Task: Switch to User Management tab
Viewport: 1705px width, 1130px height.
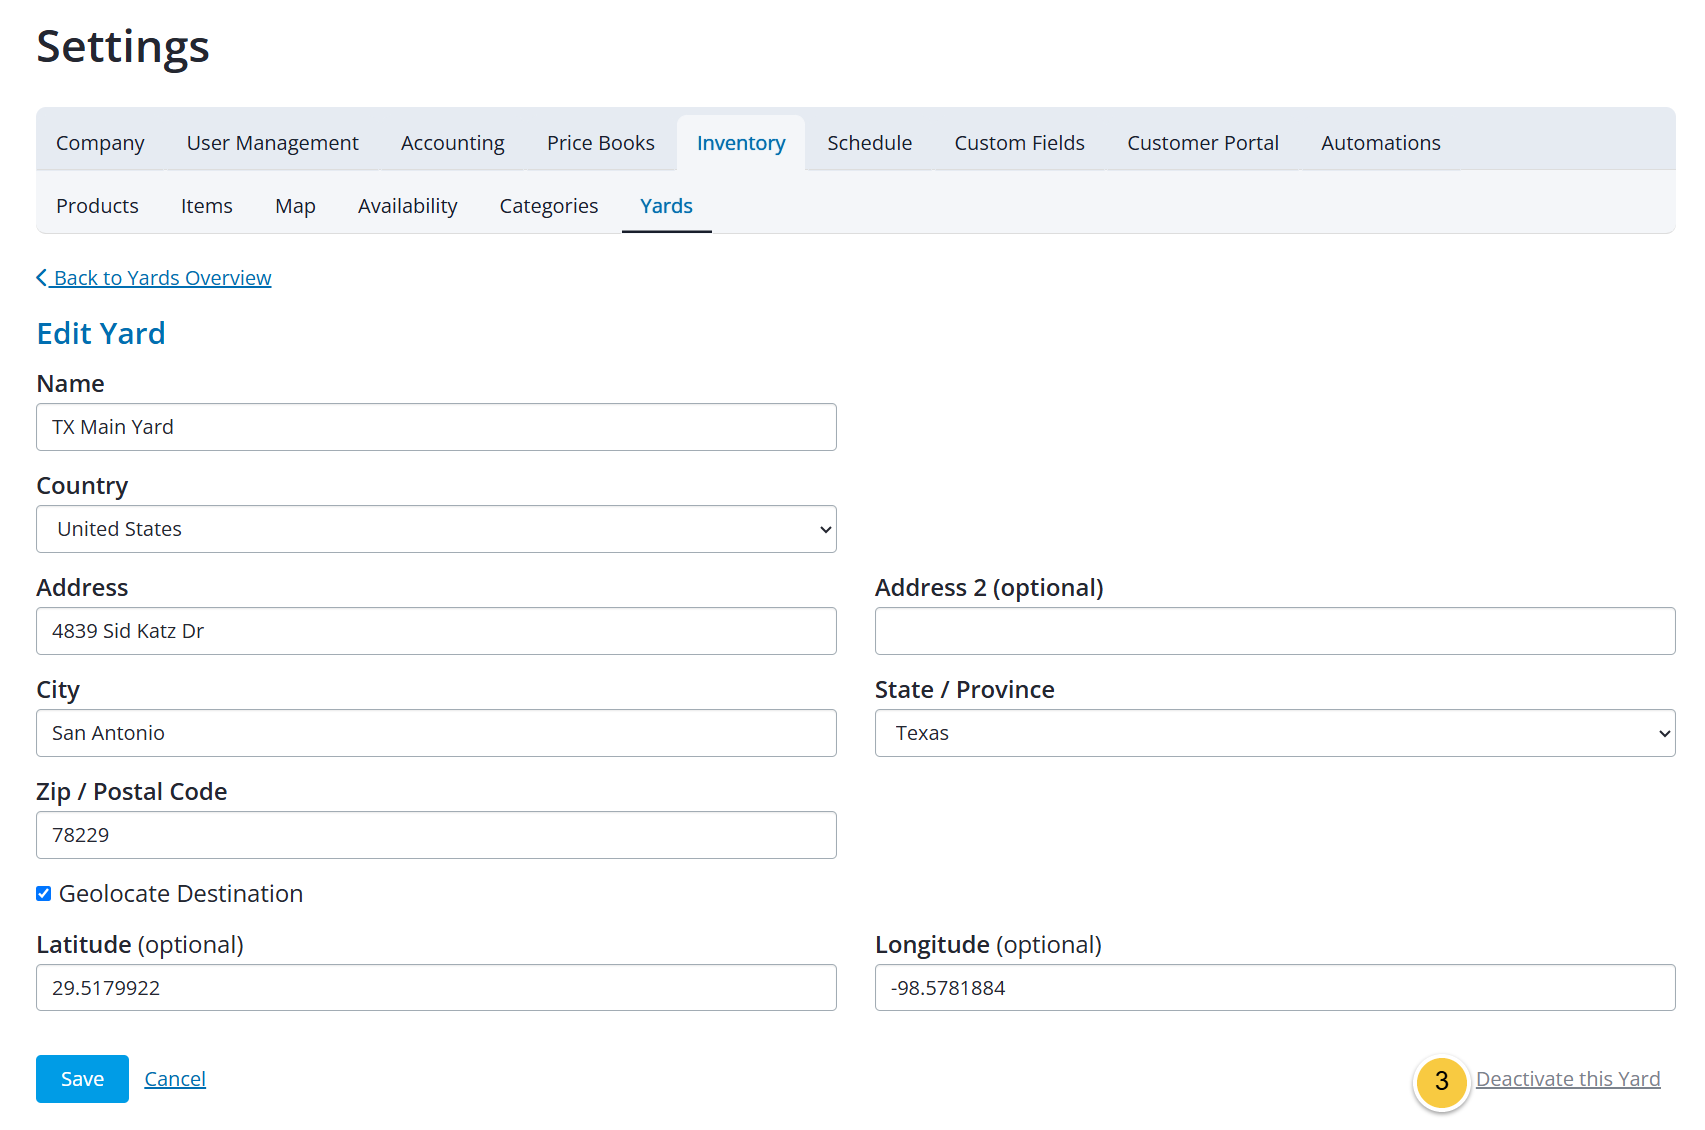Action: pos(272,143)
